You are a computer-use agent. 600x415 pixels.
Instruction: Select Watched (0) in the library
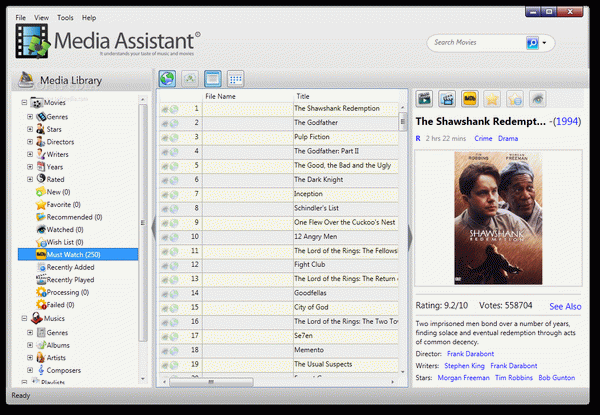click(x=60, y=229)
